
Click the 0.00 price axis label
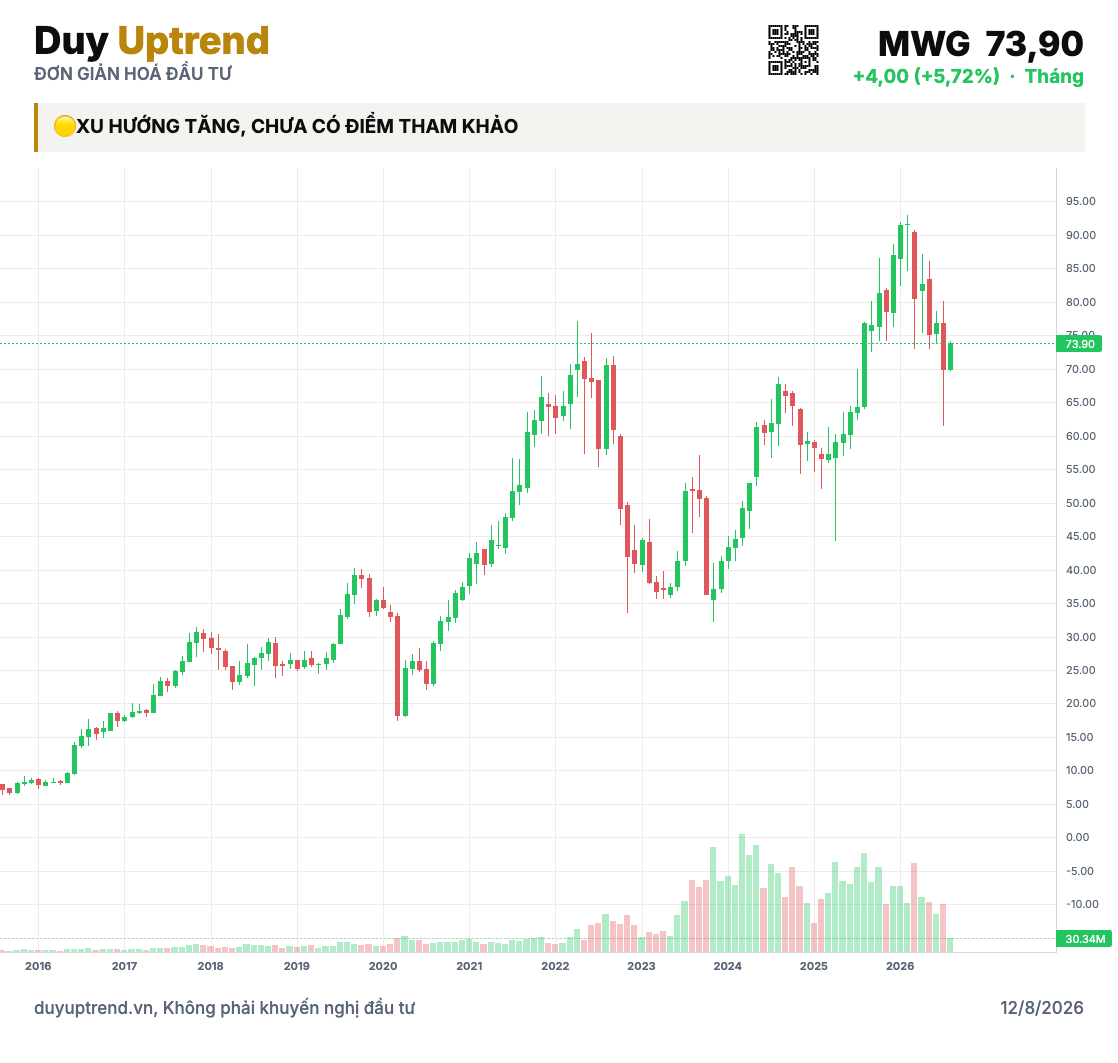[1077, 838]
